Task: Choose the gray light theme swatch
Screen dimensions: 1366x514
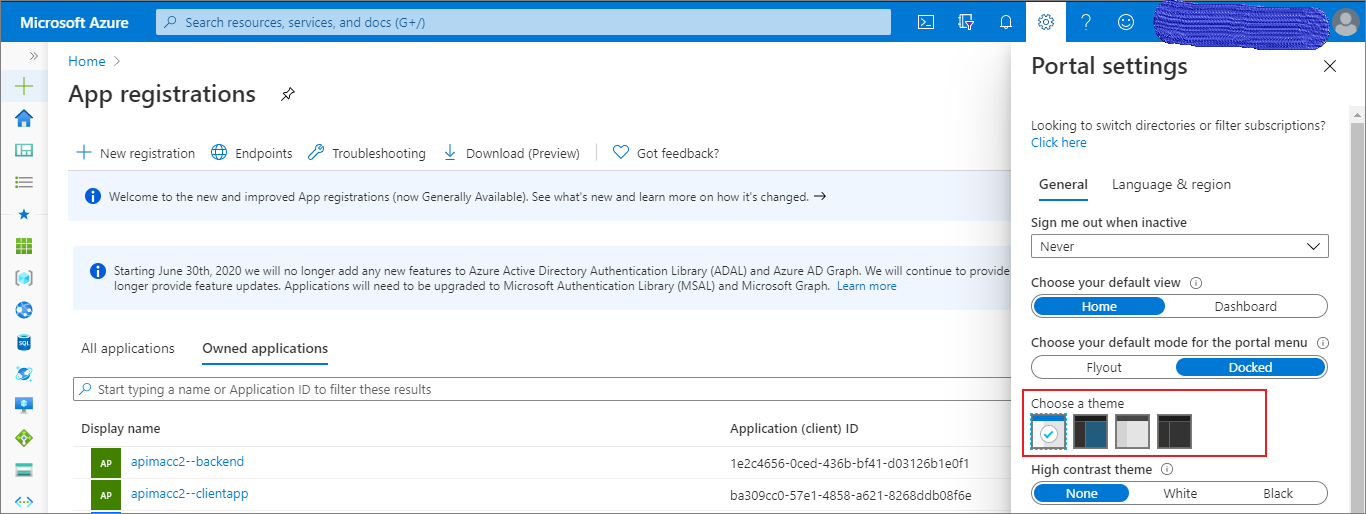Action: 1133,432
